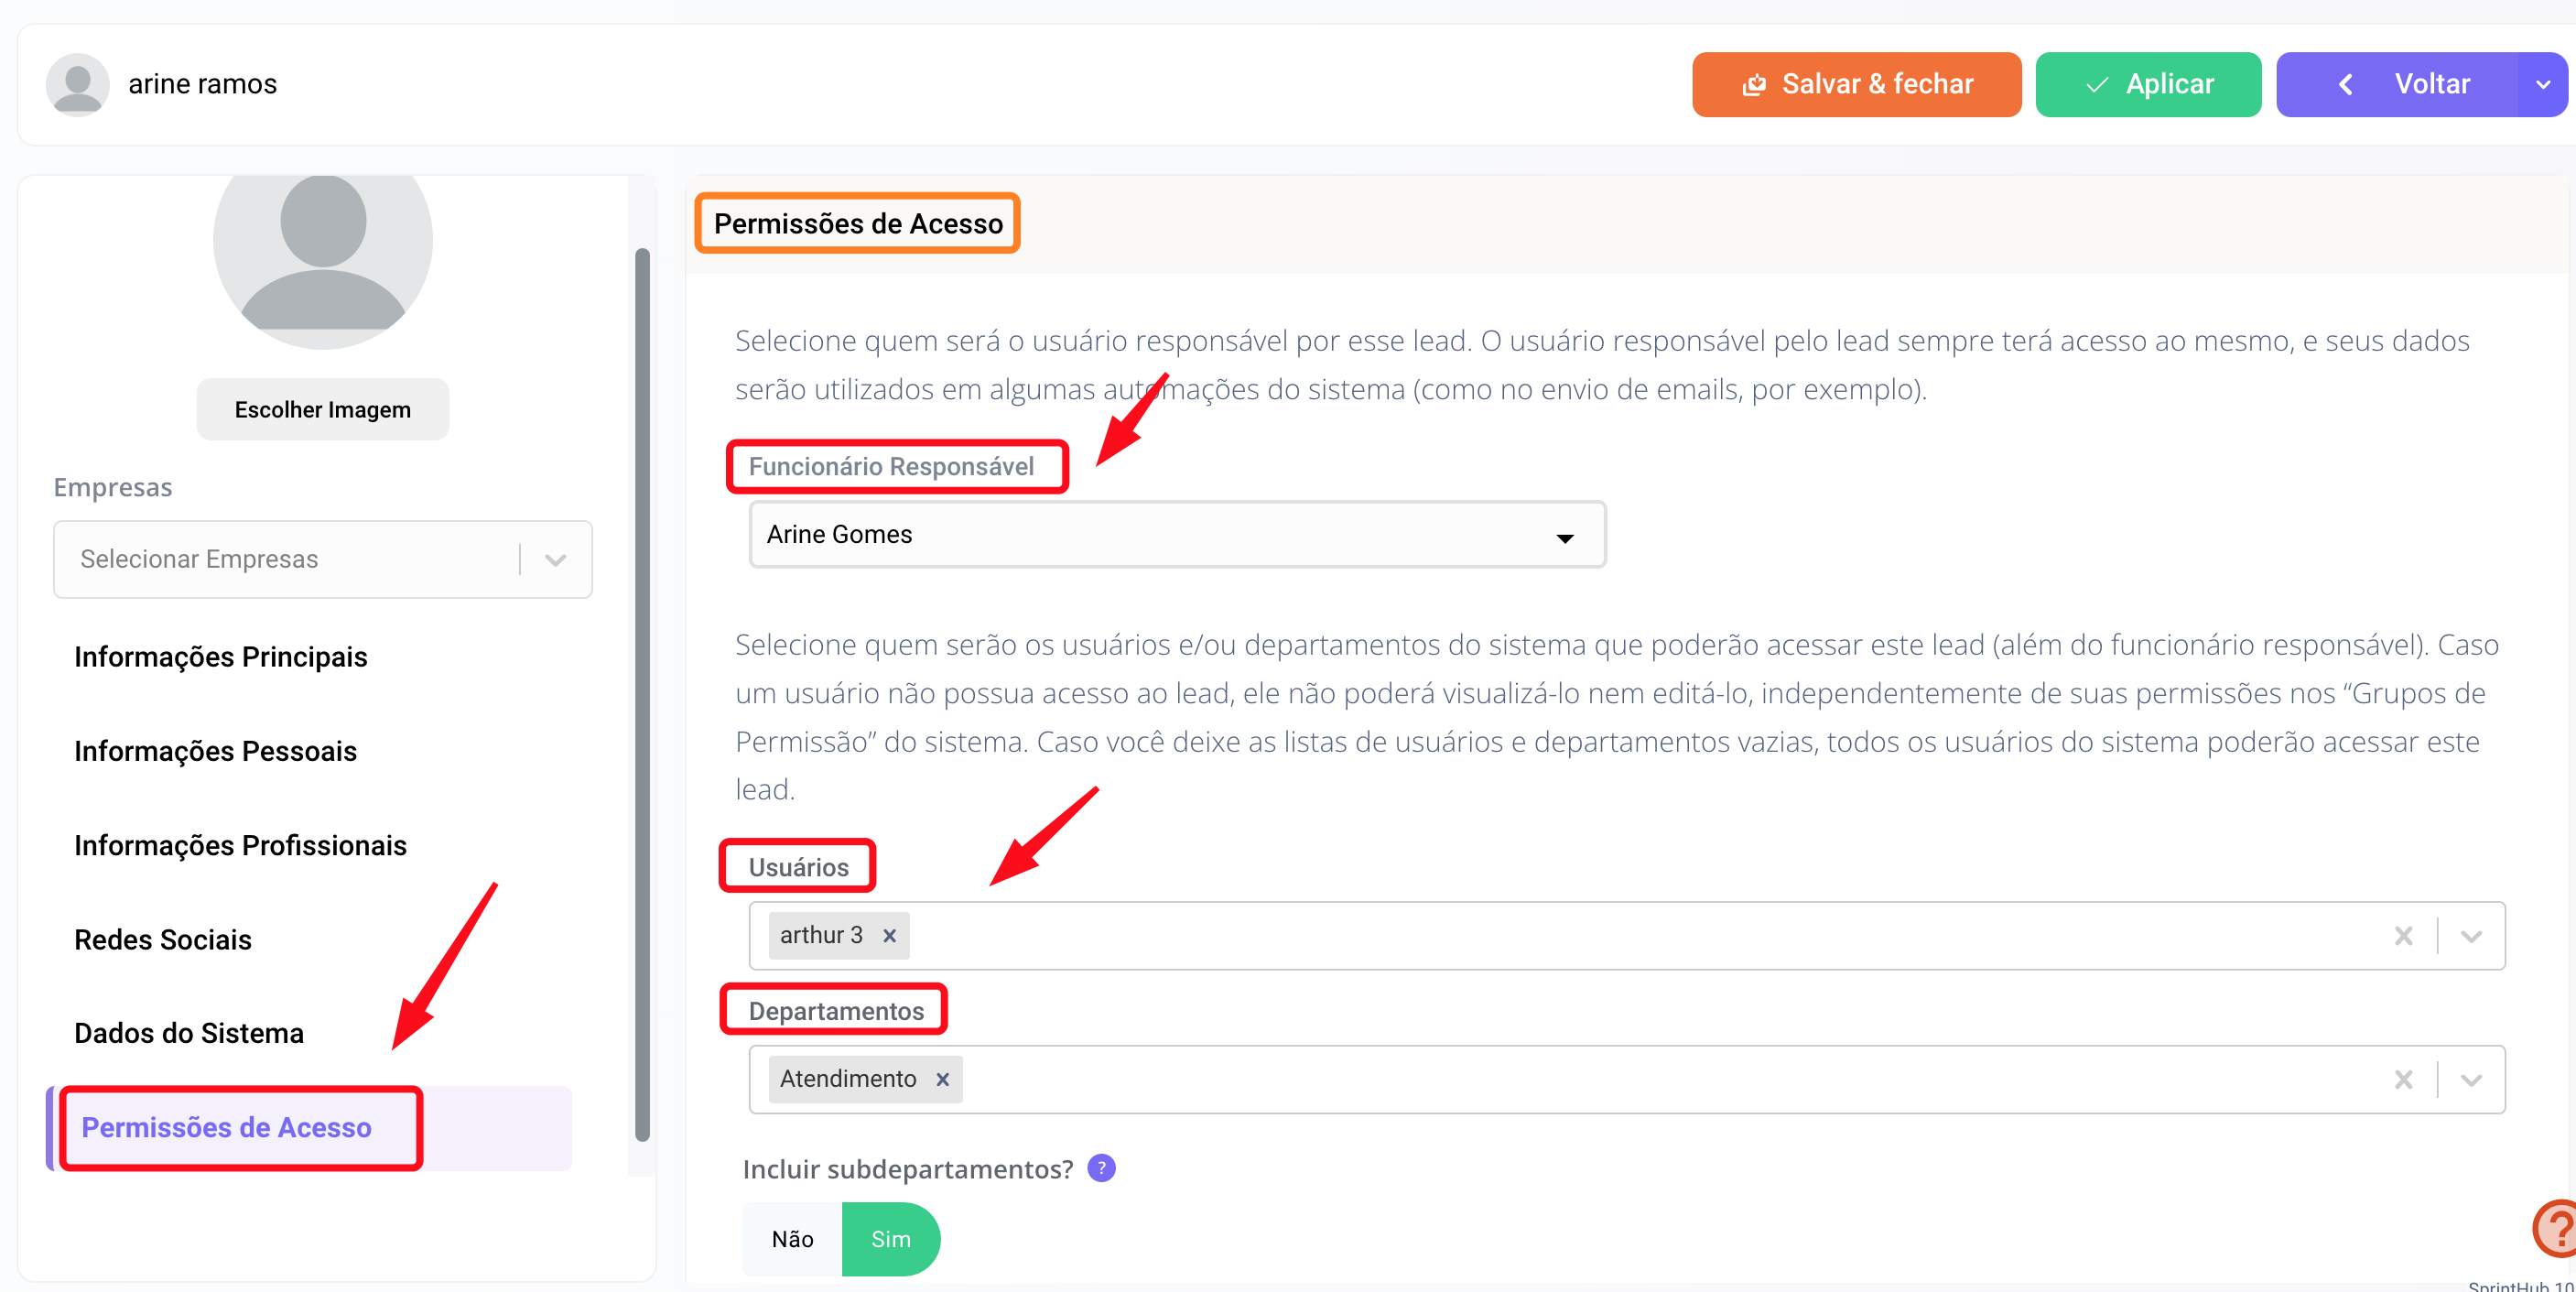The height and width of the screenshot is (1292, 2576).
Task: Open the Voltar button dropdown arrow
Action: [x=2542, y=84]
